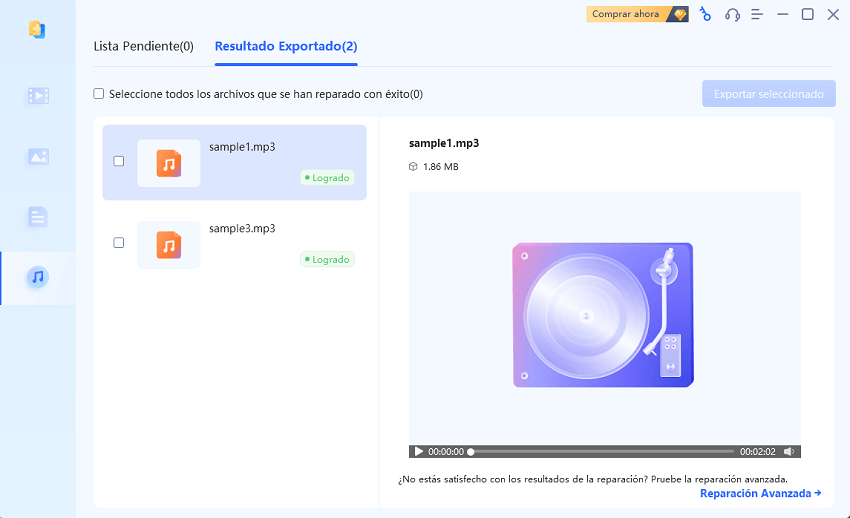Screen dimensions: 850x518
Task: Switch to the Resultado Exportado(2) tab
Action: [x=286, y=47]
